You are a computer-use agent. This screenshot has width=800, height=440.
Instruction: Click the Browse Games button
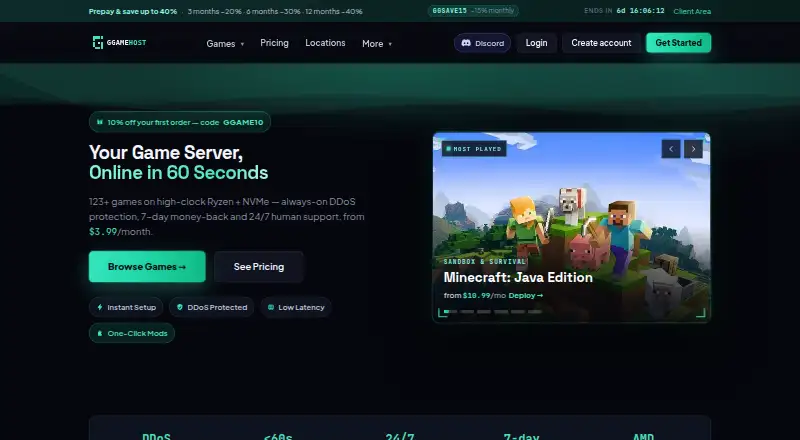(x=147, y=266)
